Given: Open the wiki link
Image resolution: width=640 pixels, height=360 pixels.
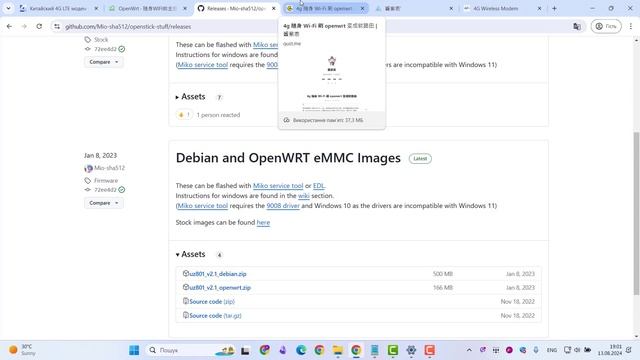Looking at the screenshot, I should (304, 196).
